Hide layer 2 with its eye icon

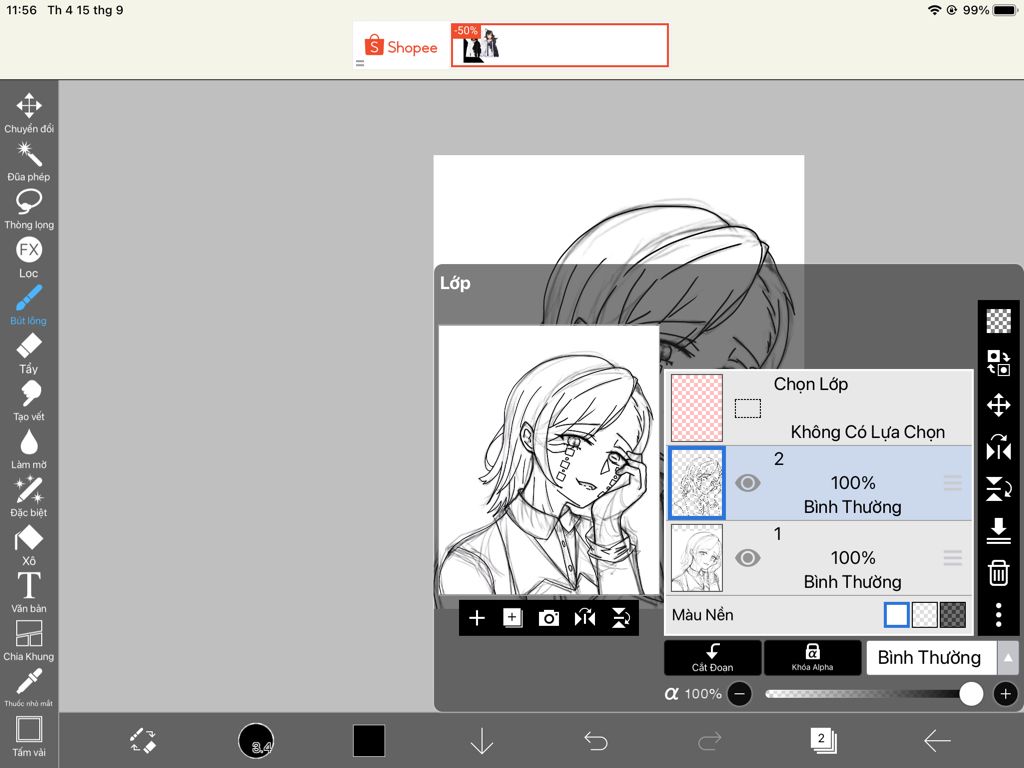(x=747, y=483)
